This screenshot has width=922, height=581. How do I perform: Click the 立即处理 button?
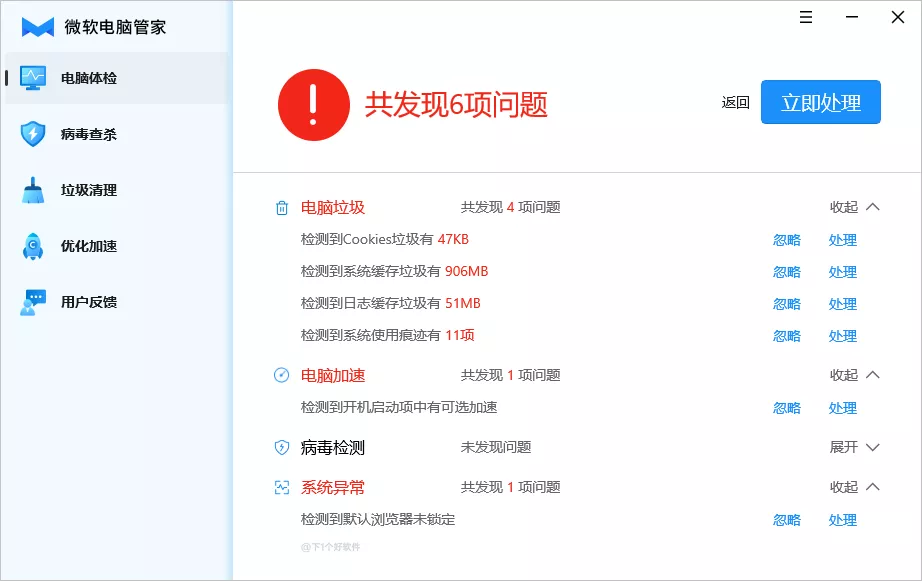pos(820,101)
